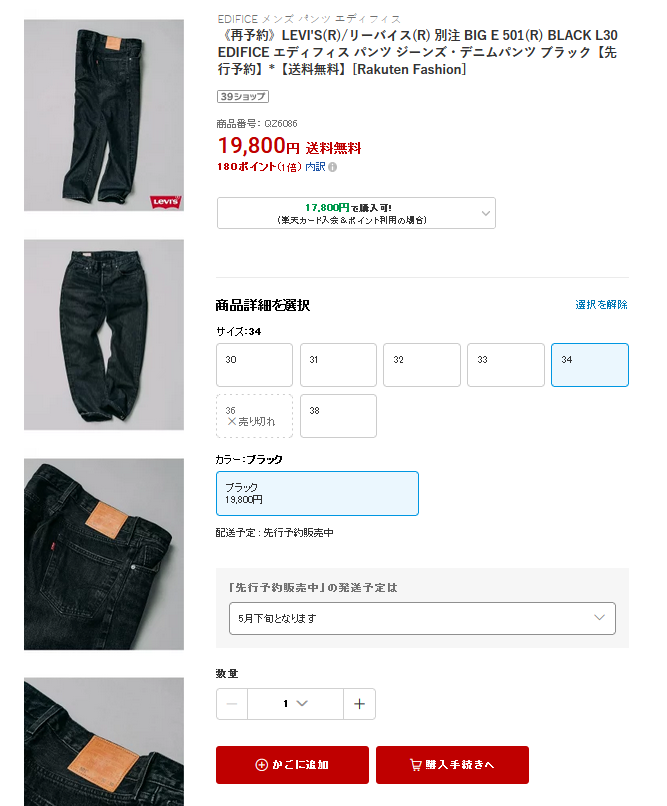Open the 内訳 points breakdown link
Viewport: 667px width, 806px height.
click(x=315, y=167)
